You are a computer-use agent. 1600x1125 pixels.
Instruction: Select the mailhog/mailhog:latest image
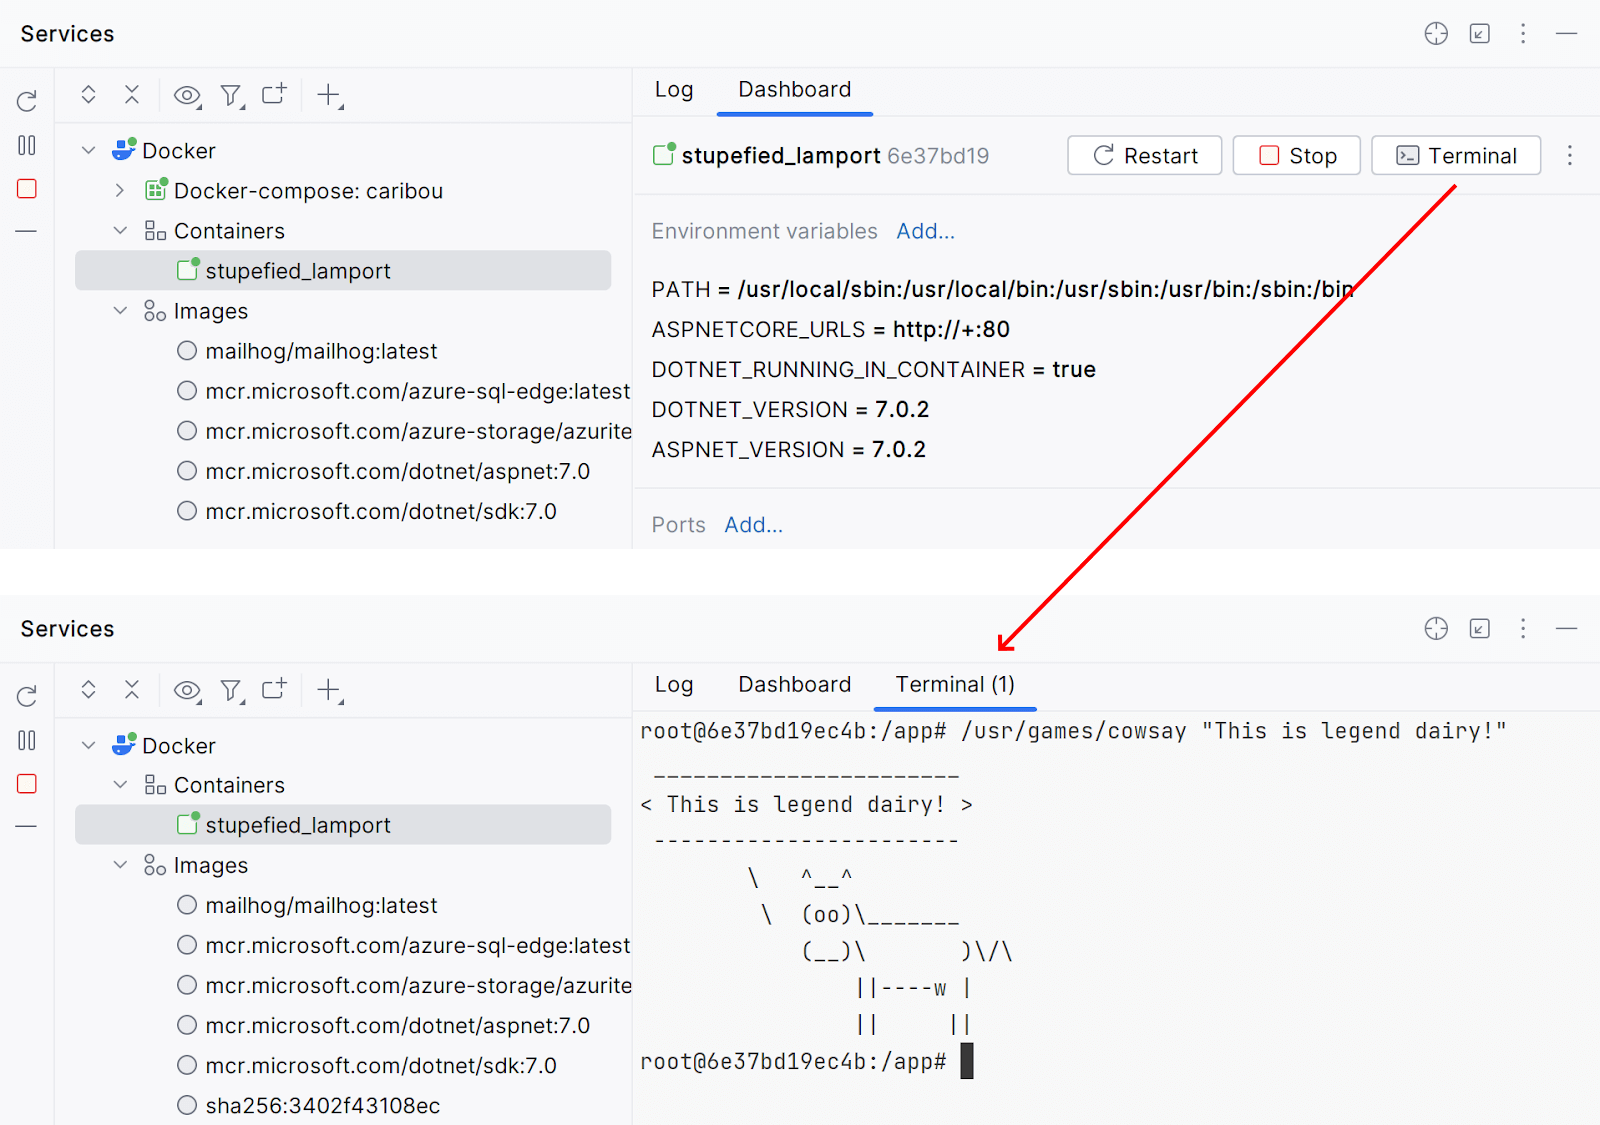click(x=321, y=351)
